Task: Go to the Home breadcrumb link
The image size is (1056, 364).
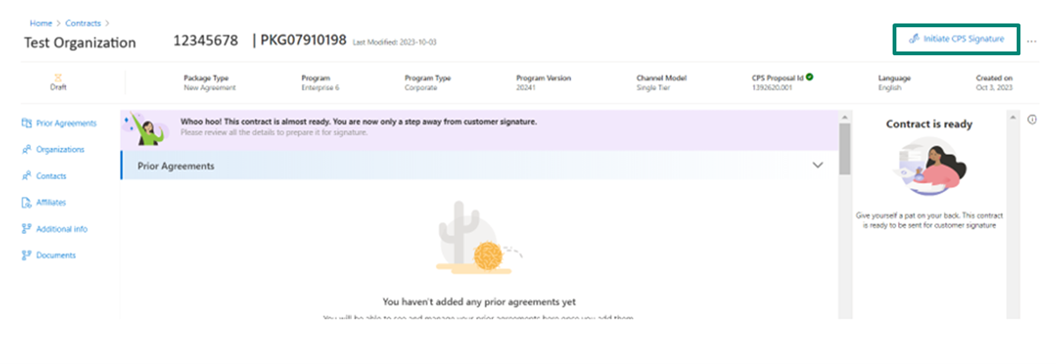Action: [x=40, y=24]
